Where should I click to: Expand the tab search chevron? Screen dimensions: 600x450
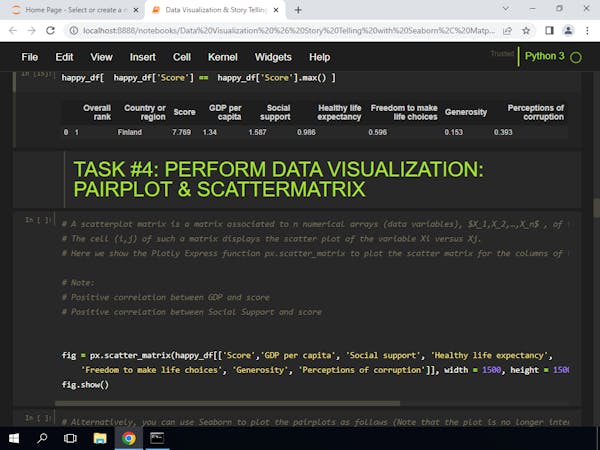pos(506,8)
